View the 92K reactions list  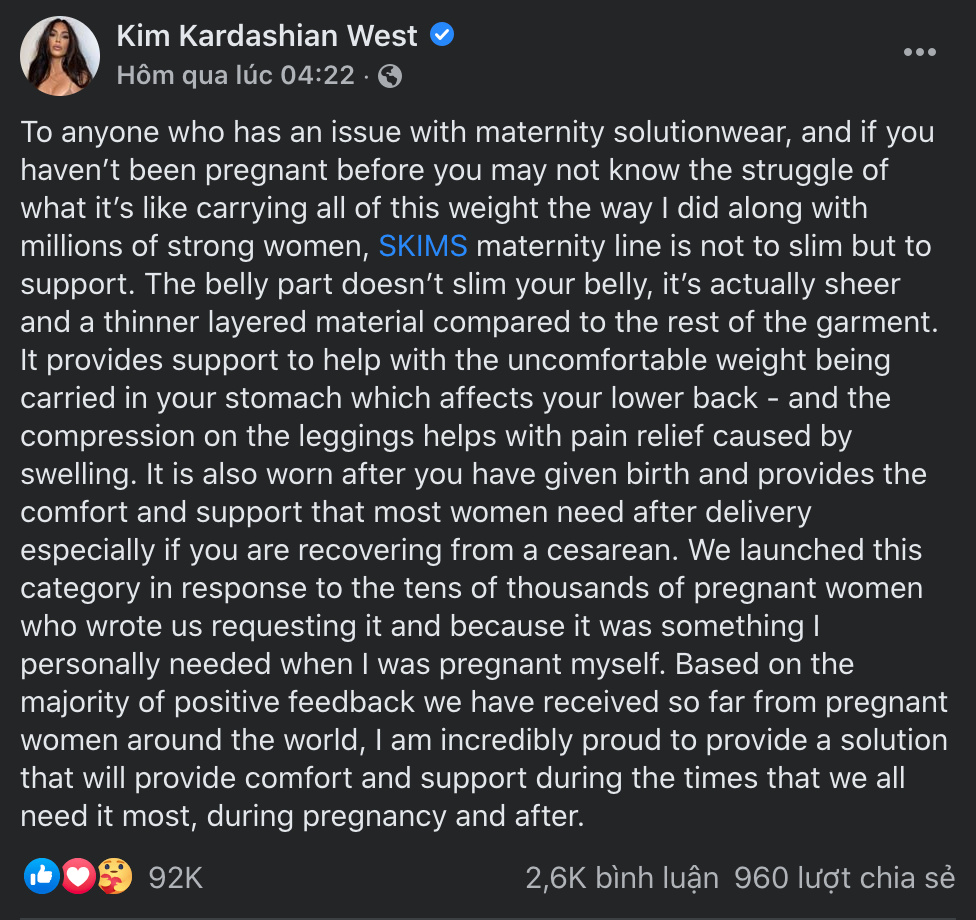click(x=176, y=878)
